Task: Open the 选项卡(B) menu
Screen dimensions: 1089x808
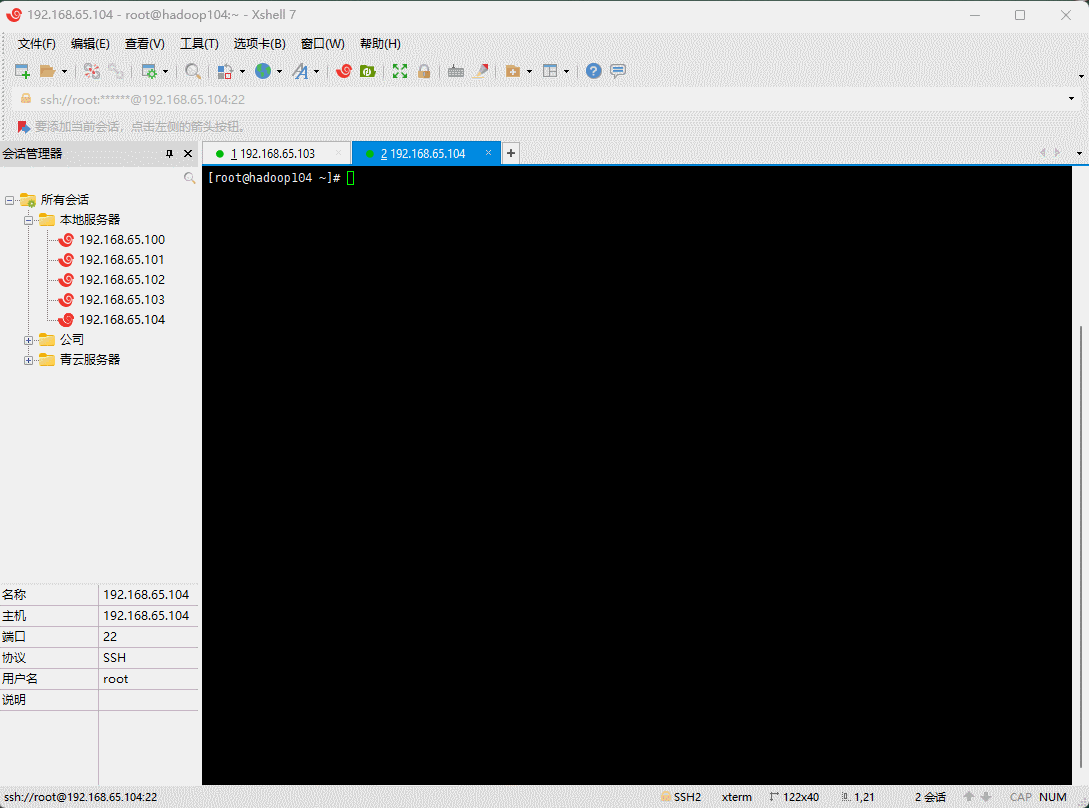Action: pos(260,44)
